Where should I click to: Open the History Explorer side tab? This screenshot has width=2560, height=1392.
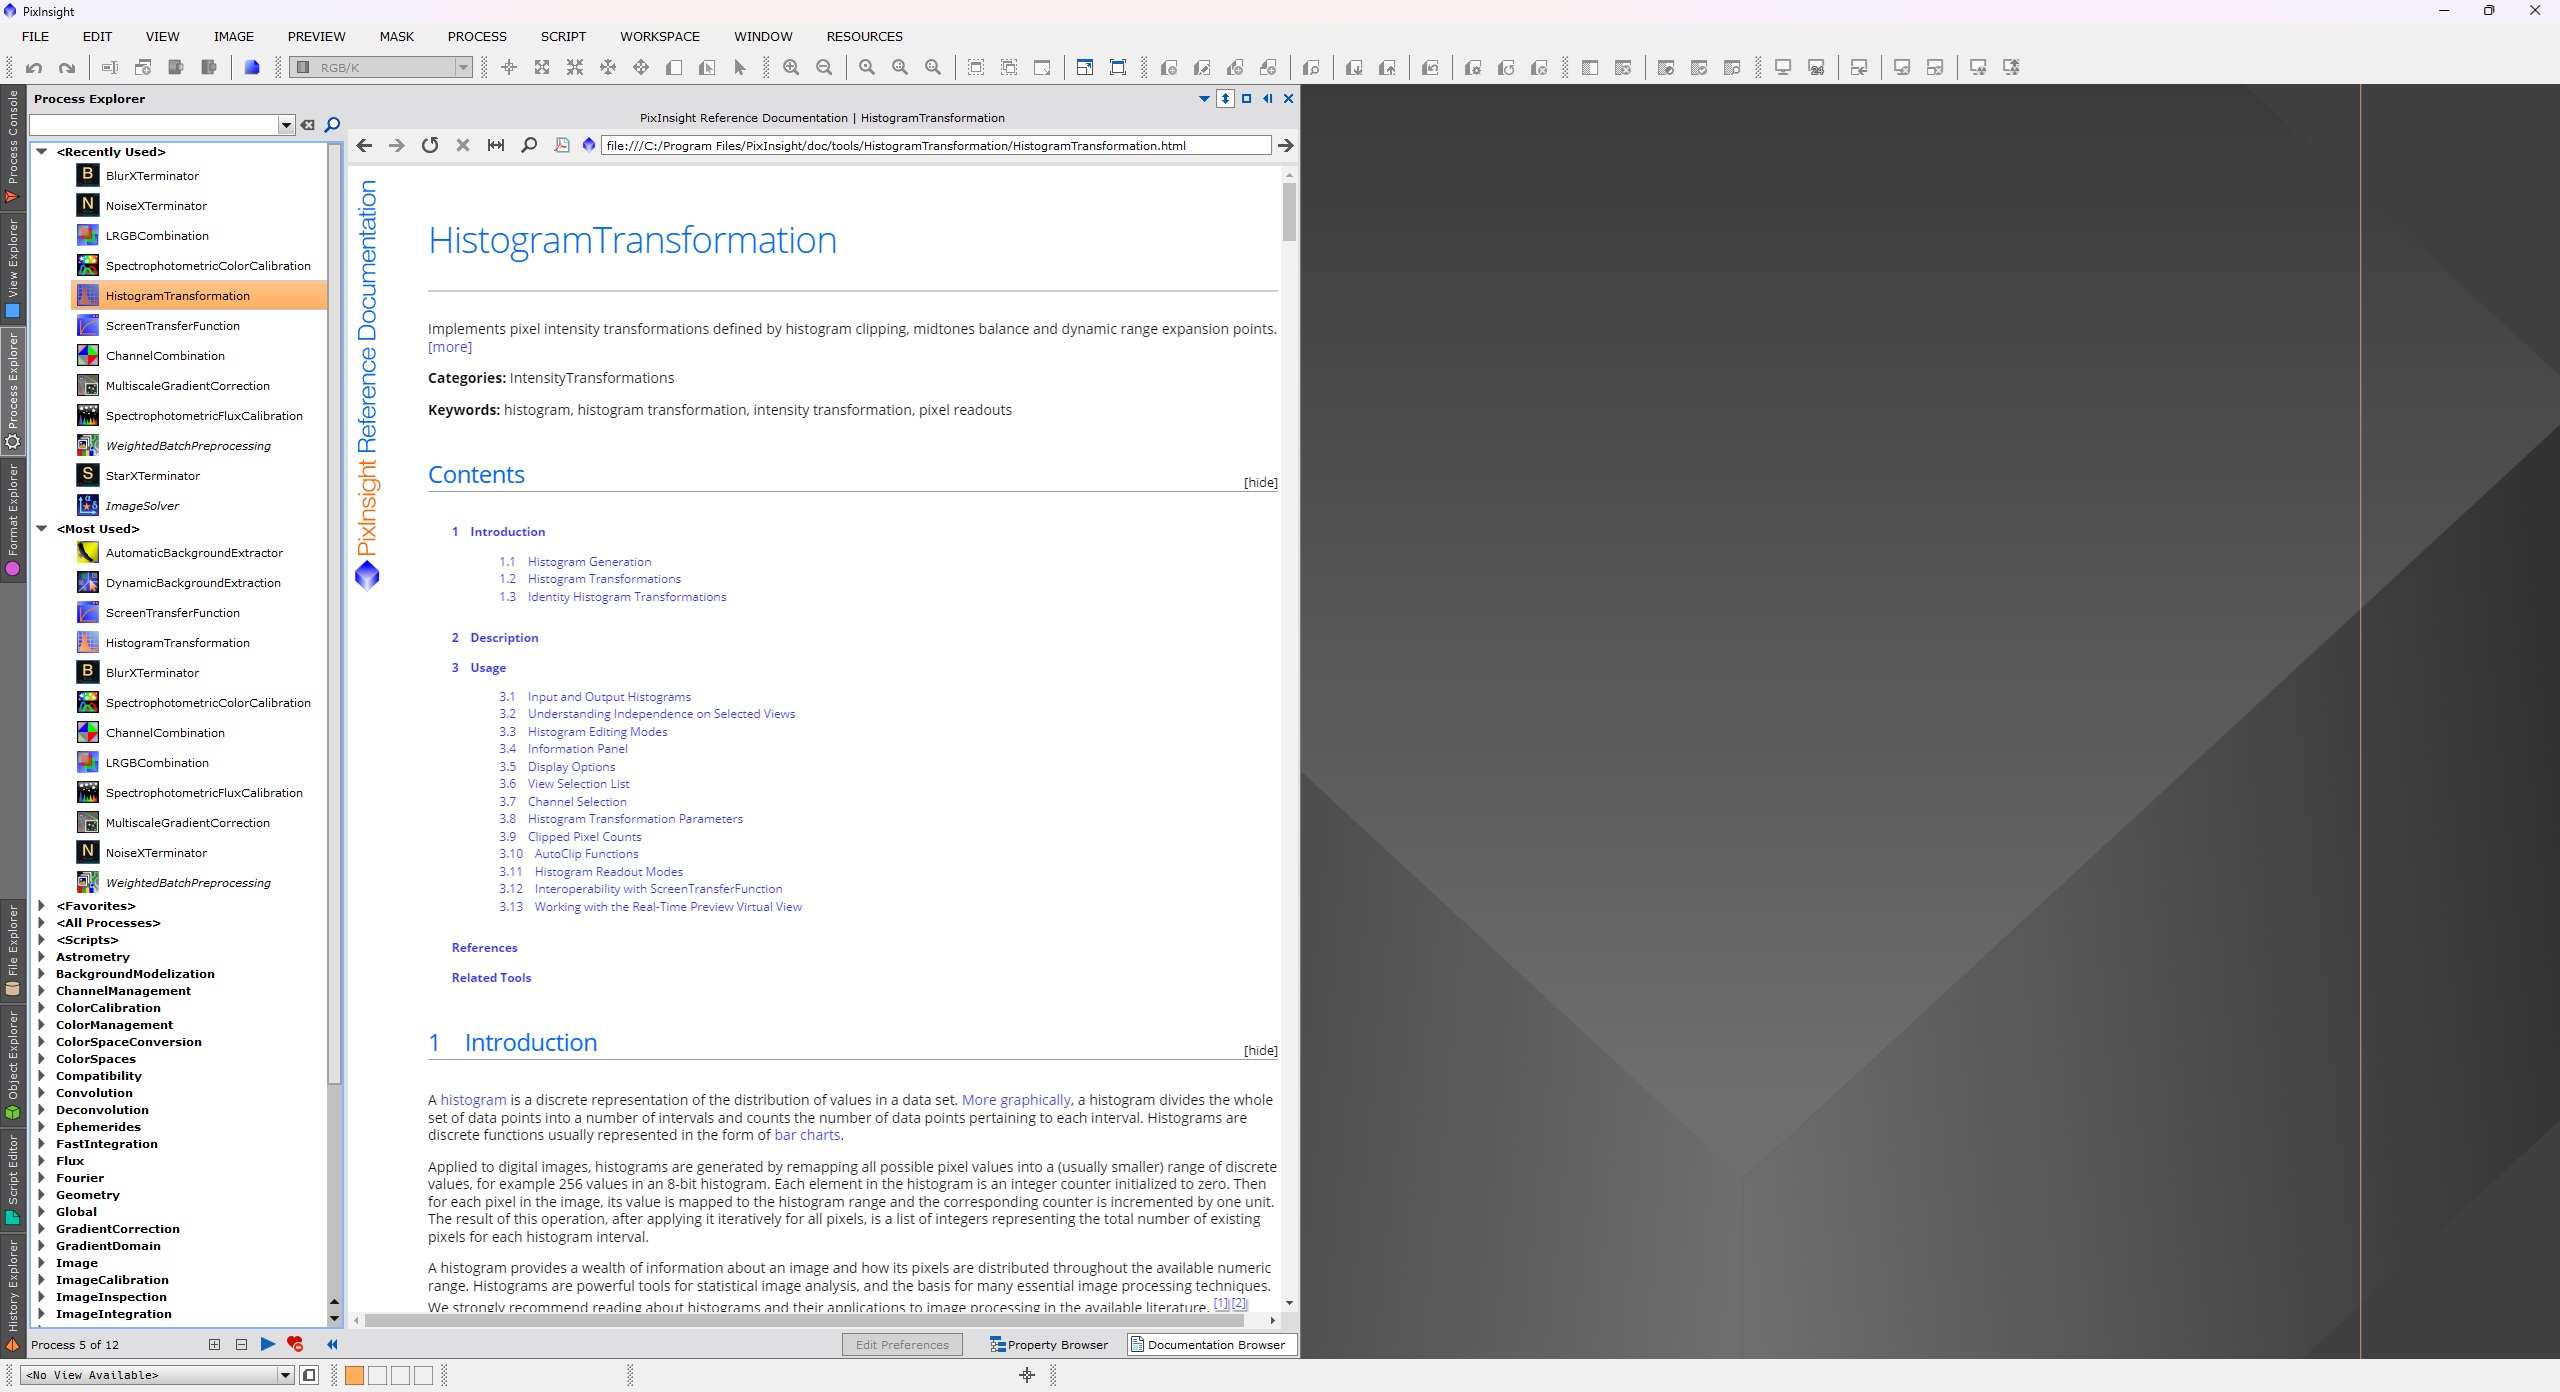click(x=13, y=1295)
